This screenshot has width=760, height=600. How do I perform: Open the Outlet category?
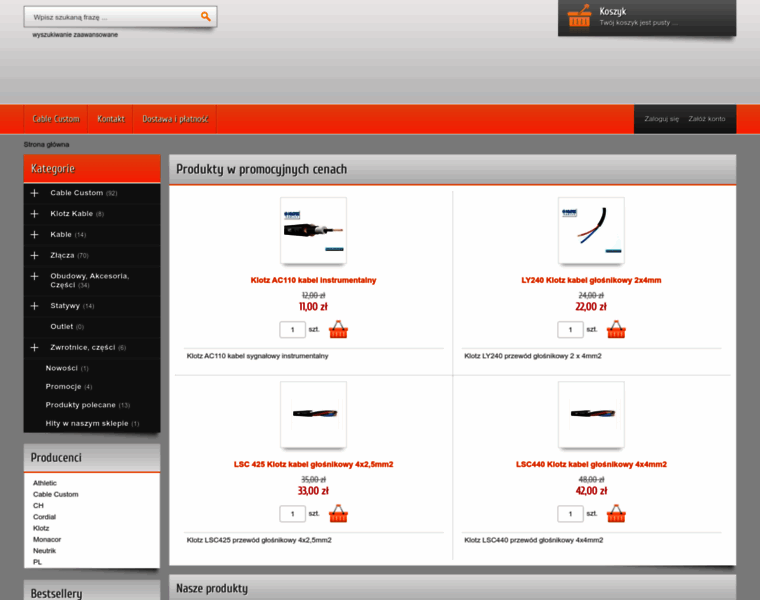[62, 327]
